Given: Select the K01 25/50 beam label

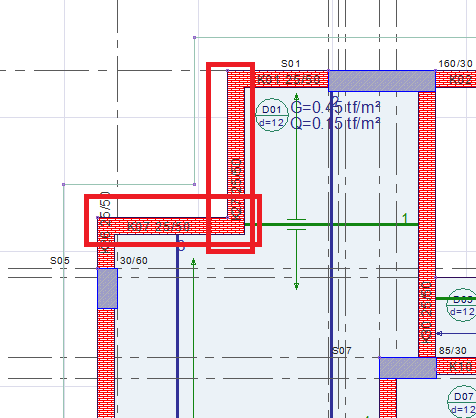Looking at the screenshot, I should click(289, 80).
